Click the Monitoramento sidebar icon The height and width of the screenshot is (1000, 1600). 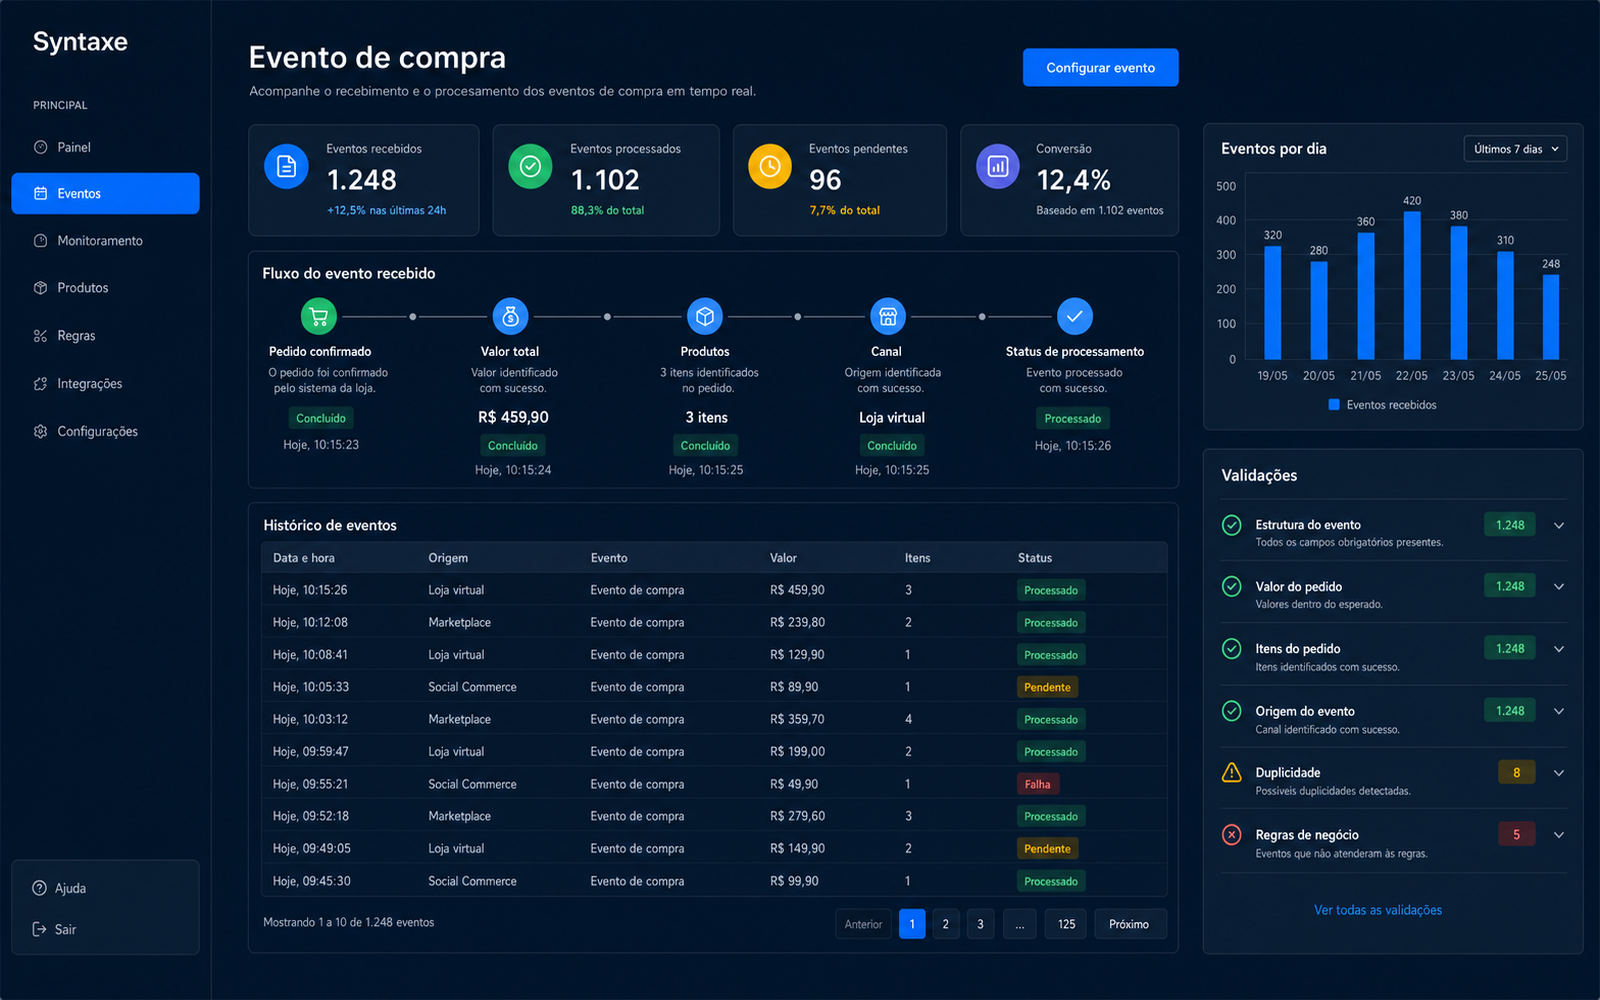40,241
